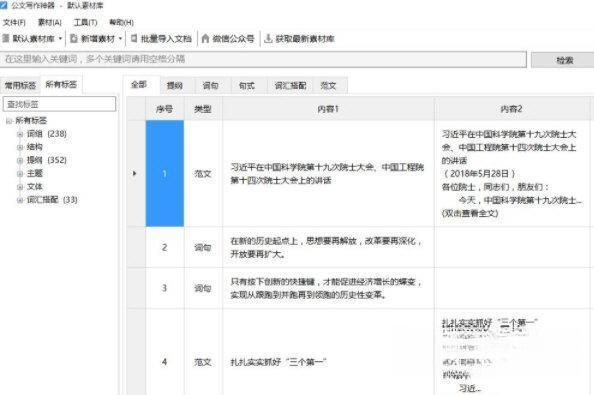Expand the 主题 tree node
The width and height of the screenshot is (594, 395).
click(x=20, y=174)
